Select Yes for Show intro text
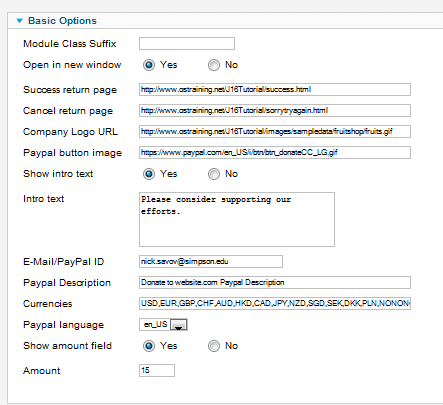 (149, 174)
